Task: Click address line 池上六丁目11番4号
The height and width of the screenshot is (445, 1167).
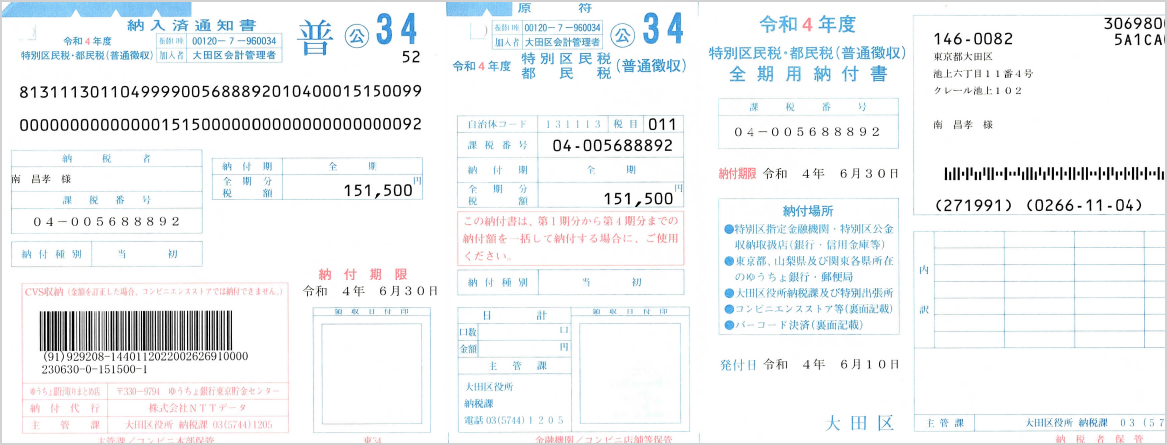Action: pos(982,74)
